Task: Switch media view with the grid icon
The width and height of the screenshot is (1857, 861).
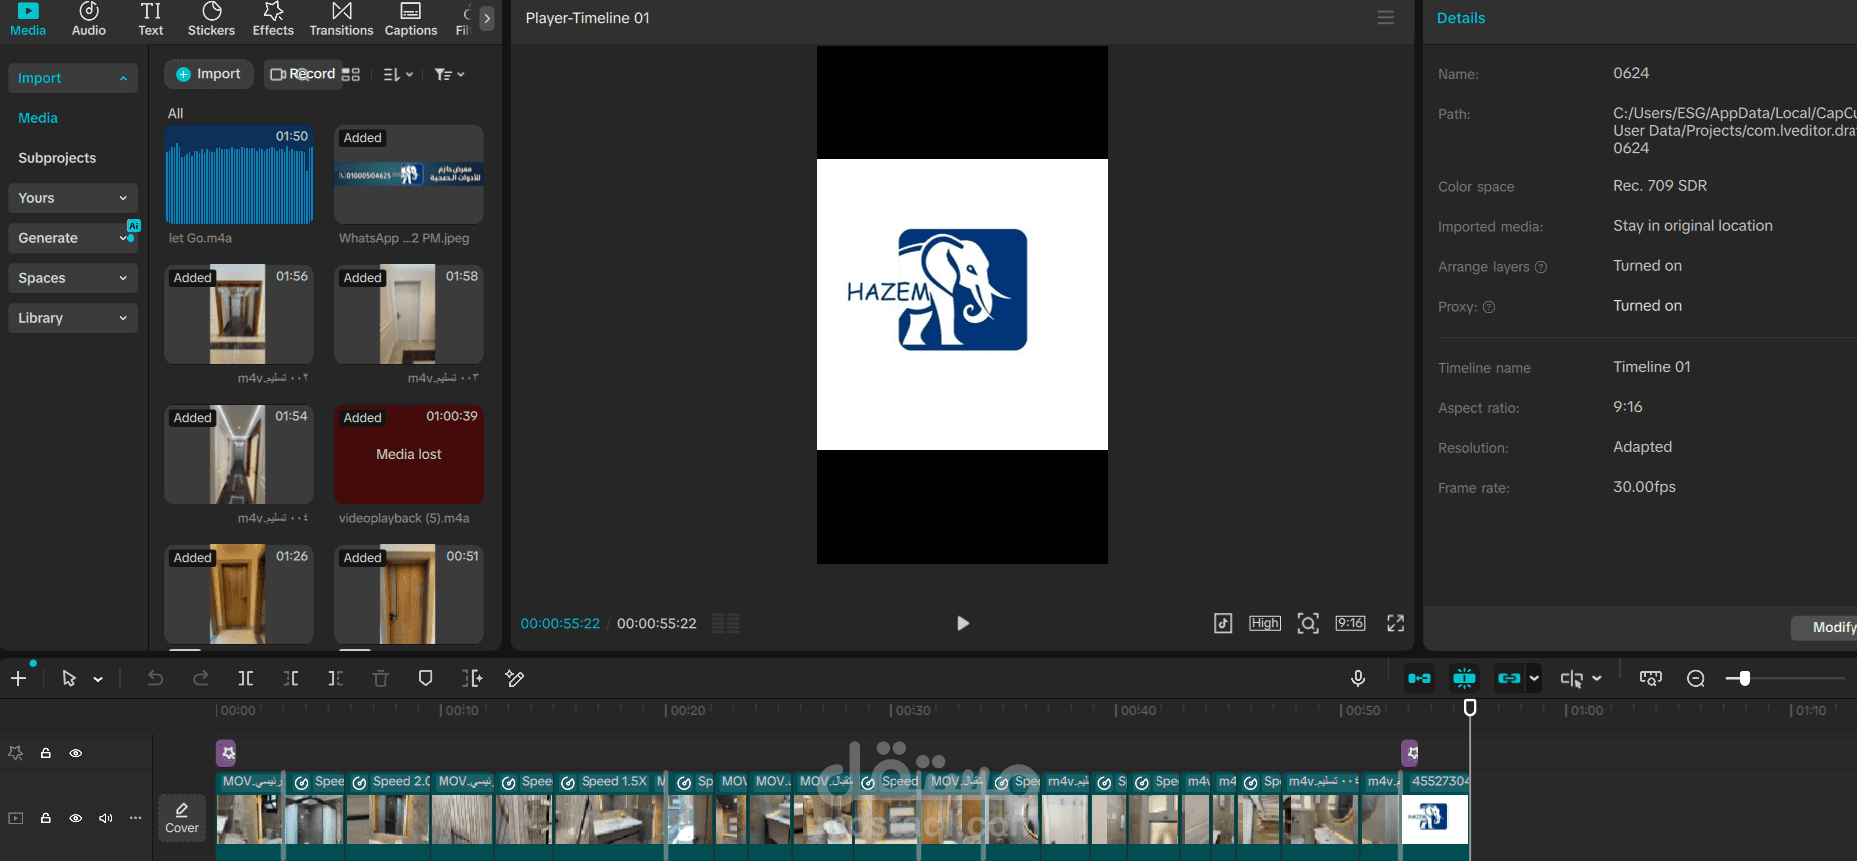Action: point(351,75)
